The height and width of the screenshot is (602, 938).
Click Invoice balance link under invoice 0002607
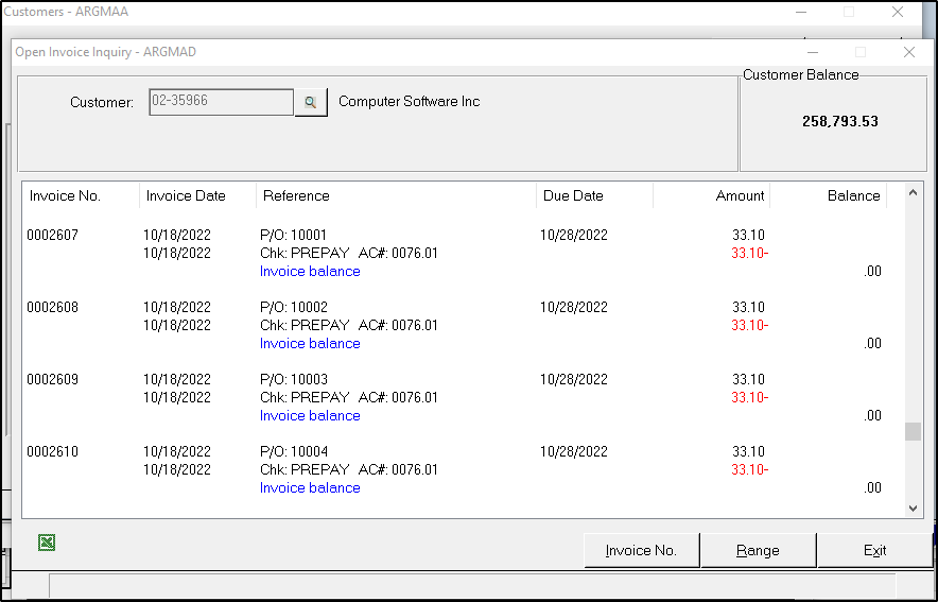point(310,271)
